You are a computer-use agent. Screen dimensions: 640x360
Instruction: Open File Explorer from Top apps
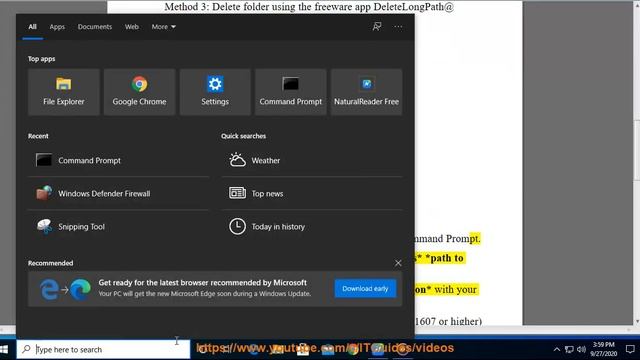point(64,92)
